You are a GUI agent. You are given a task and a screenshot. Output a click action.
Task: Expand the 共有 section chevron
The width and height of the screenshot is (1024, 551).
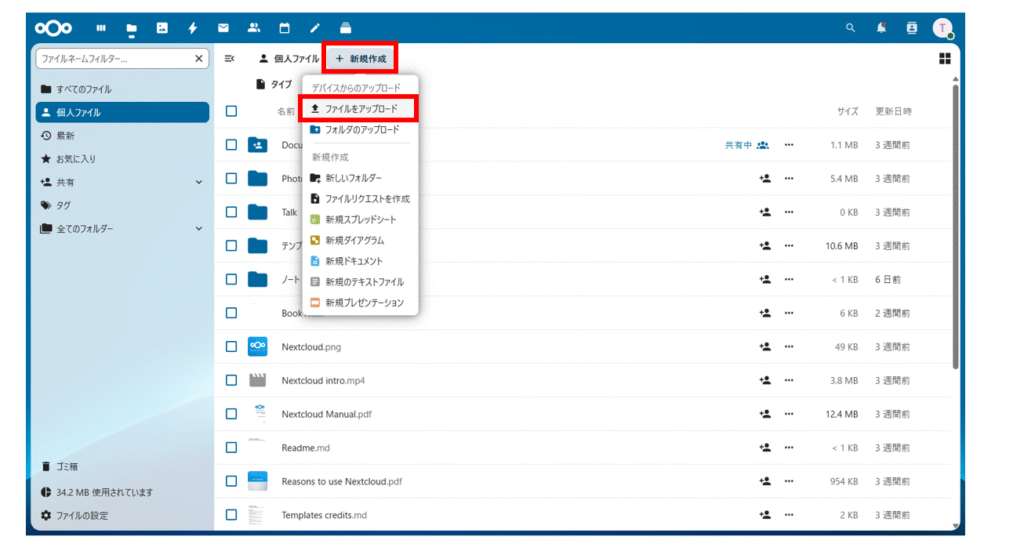(x=198, y=182)
